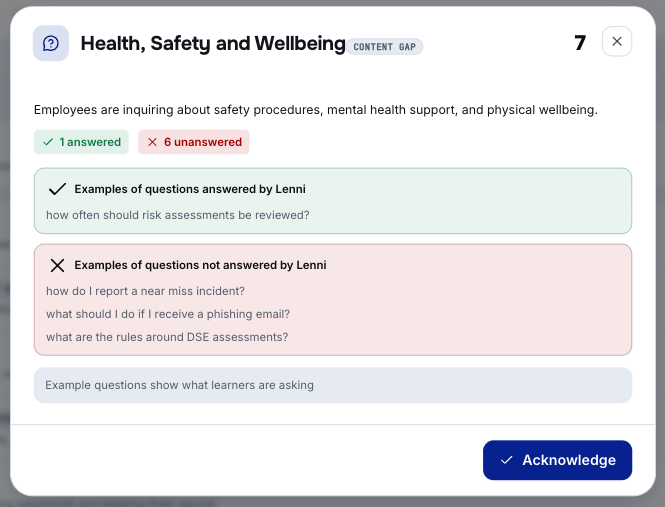Click the CONTENT GAP badge
Viewport: 665px width, 507px height.
click(x=385, y=47)
